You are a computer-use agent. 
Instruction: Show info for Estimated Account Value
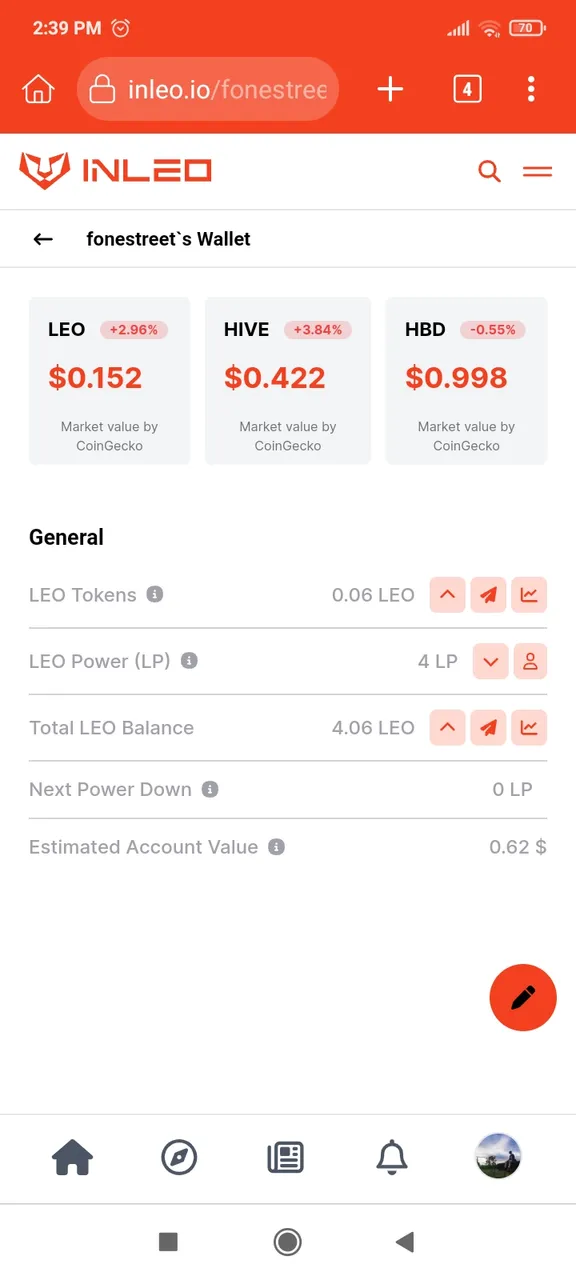pos(276,847)
